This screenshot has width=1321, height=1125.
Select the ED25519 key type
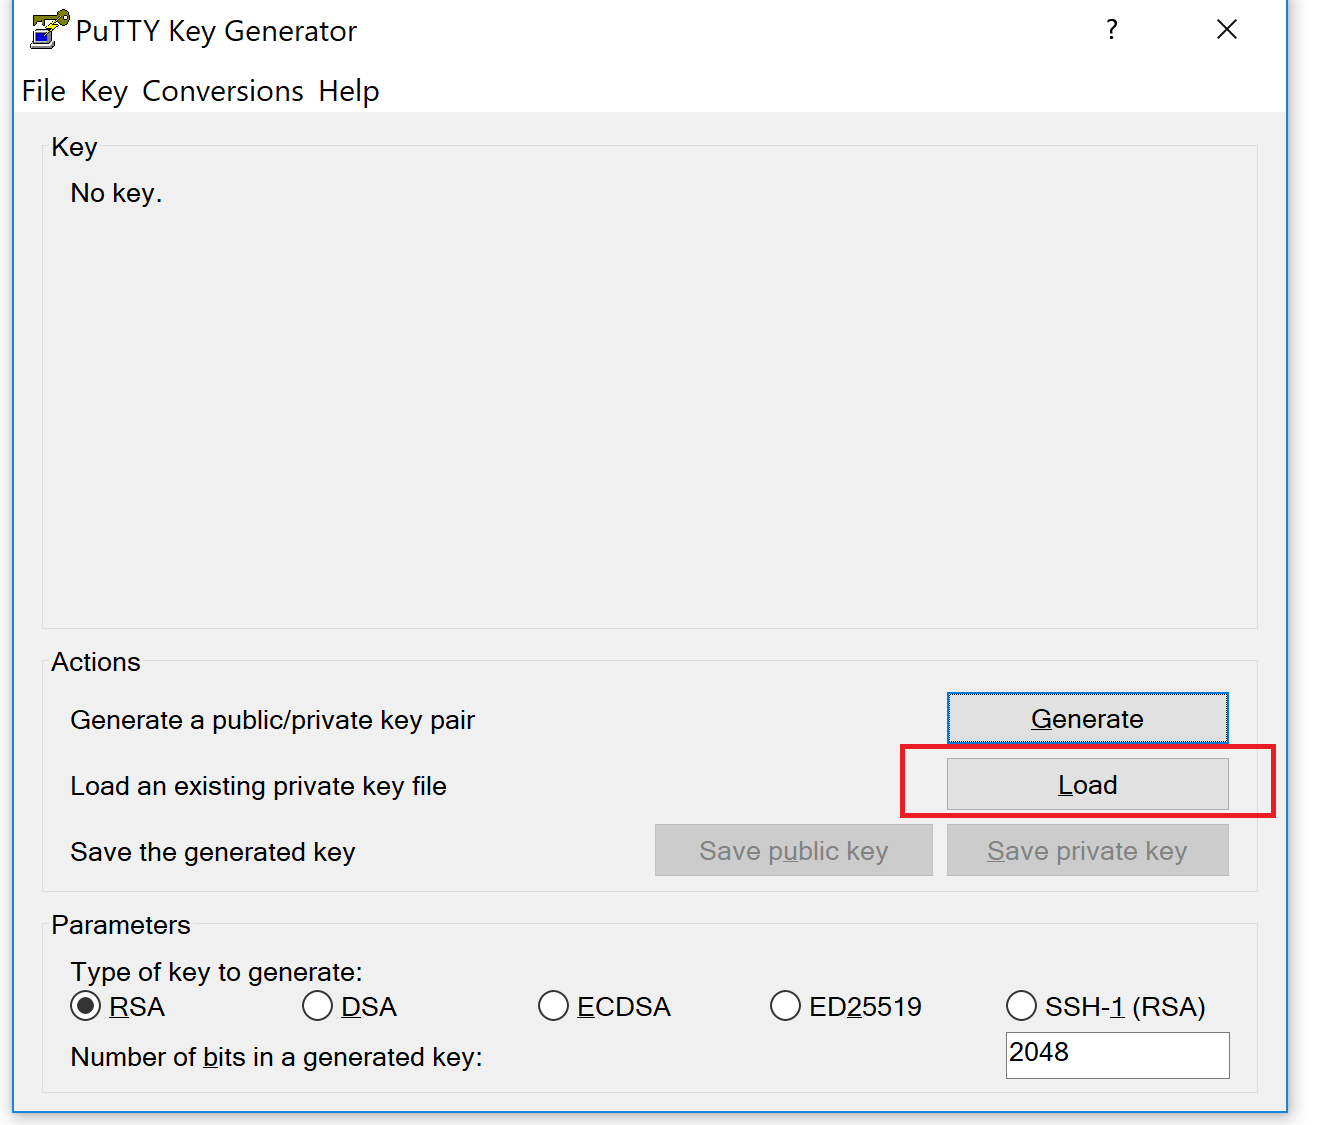pos(847,1006)
